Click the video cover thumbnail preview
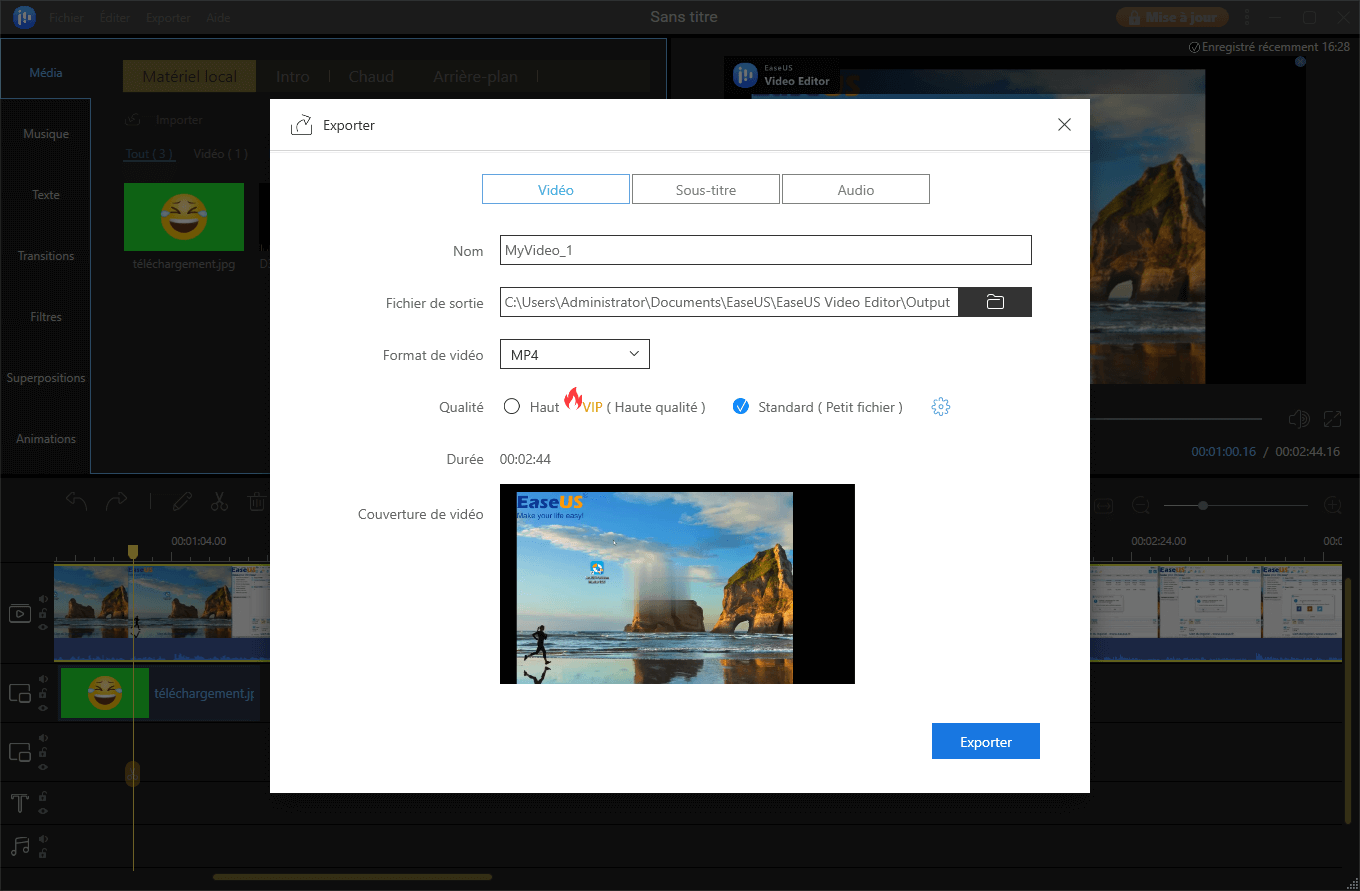The height and width of the screenshot is (891, 1360). pos(677,584)
